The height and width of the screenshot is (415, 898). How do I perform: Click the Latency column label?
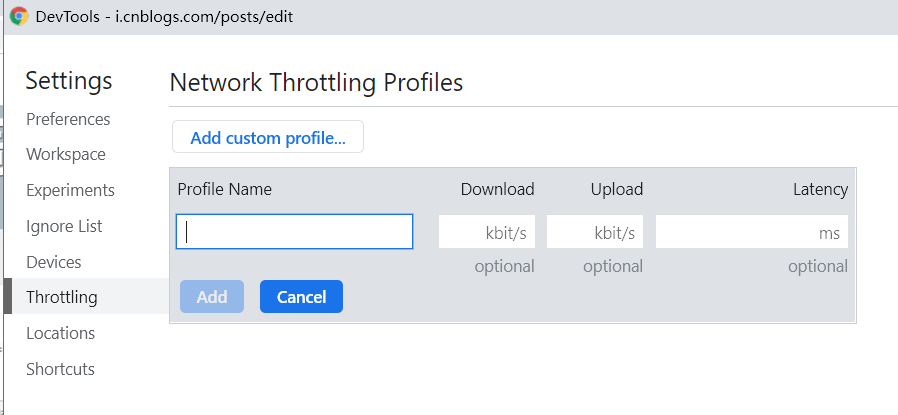click(x=820, y=189)
